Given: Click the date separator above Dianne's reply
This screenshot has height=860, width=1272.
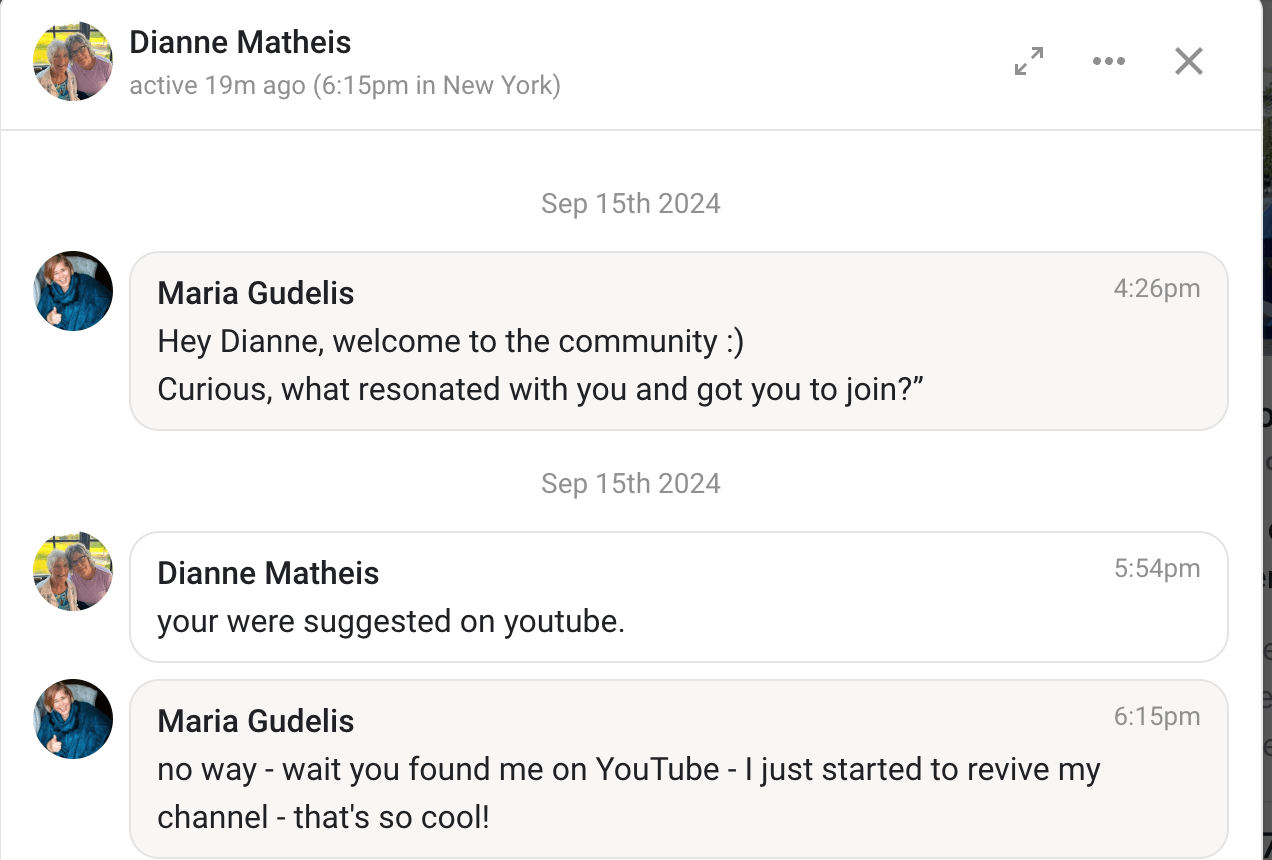Looking at the screenshot, I should 630,484.
